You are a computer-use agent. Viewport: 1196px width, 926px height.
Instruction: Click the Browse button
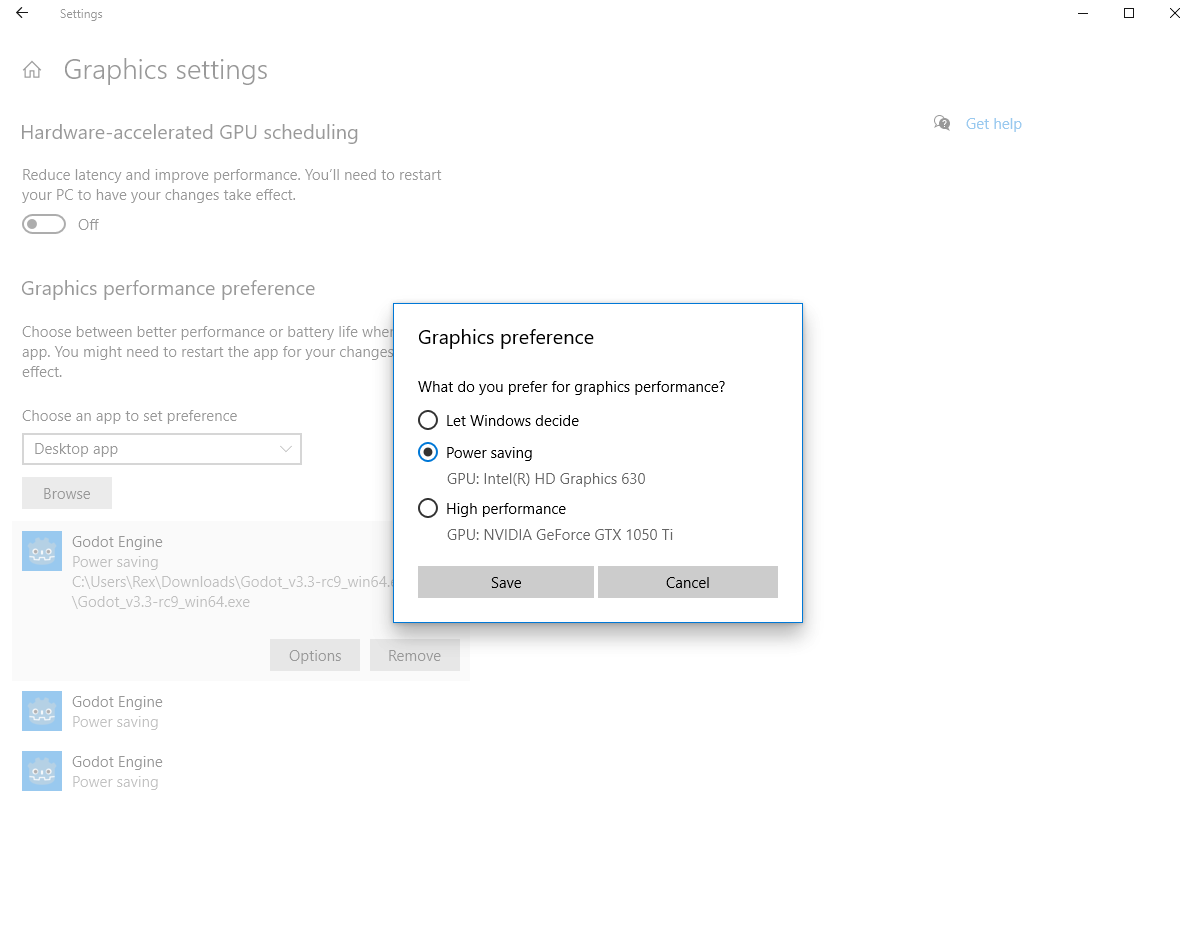67,494
